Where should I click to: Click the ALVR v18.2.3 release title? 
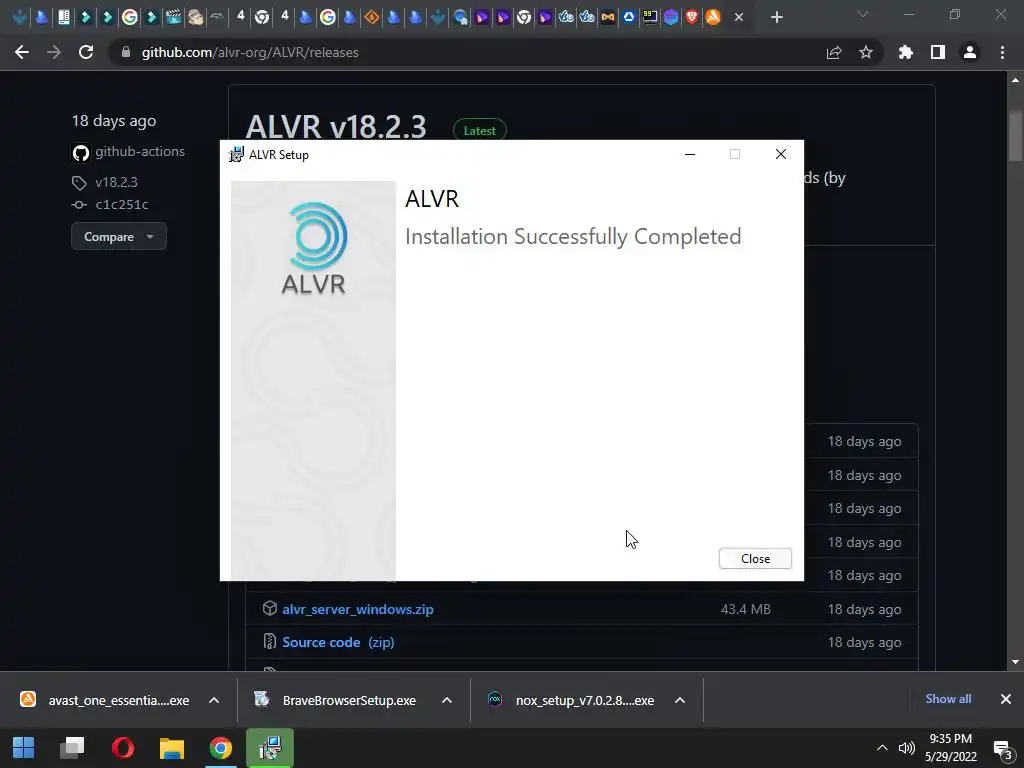(336, 126)
